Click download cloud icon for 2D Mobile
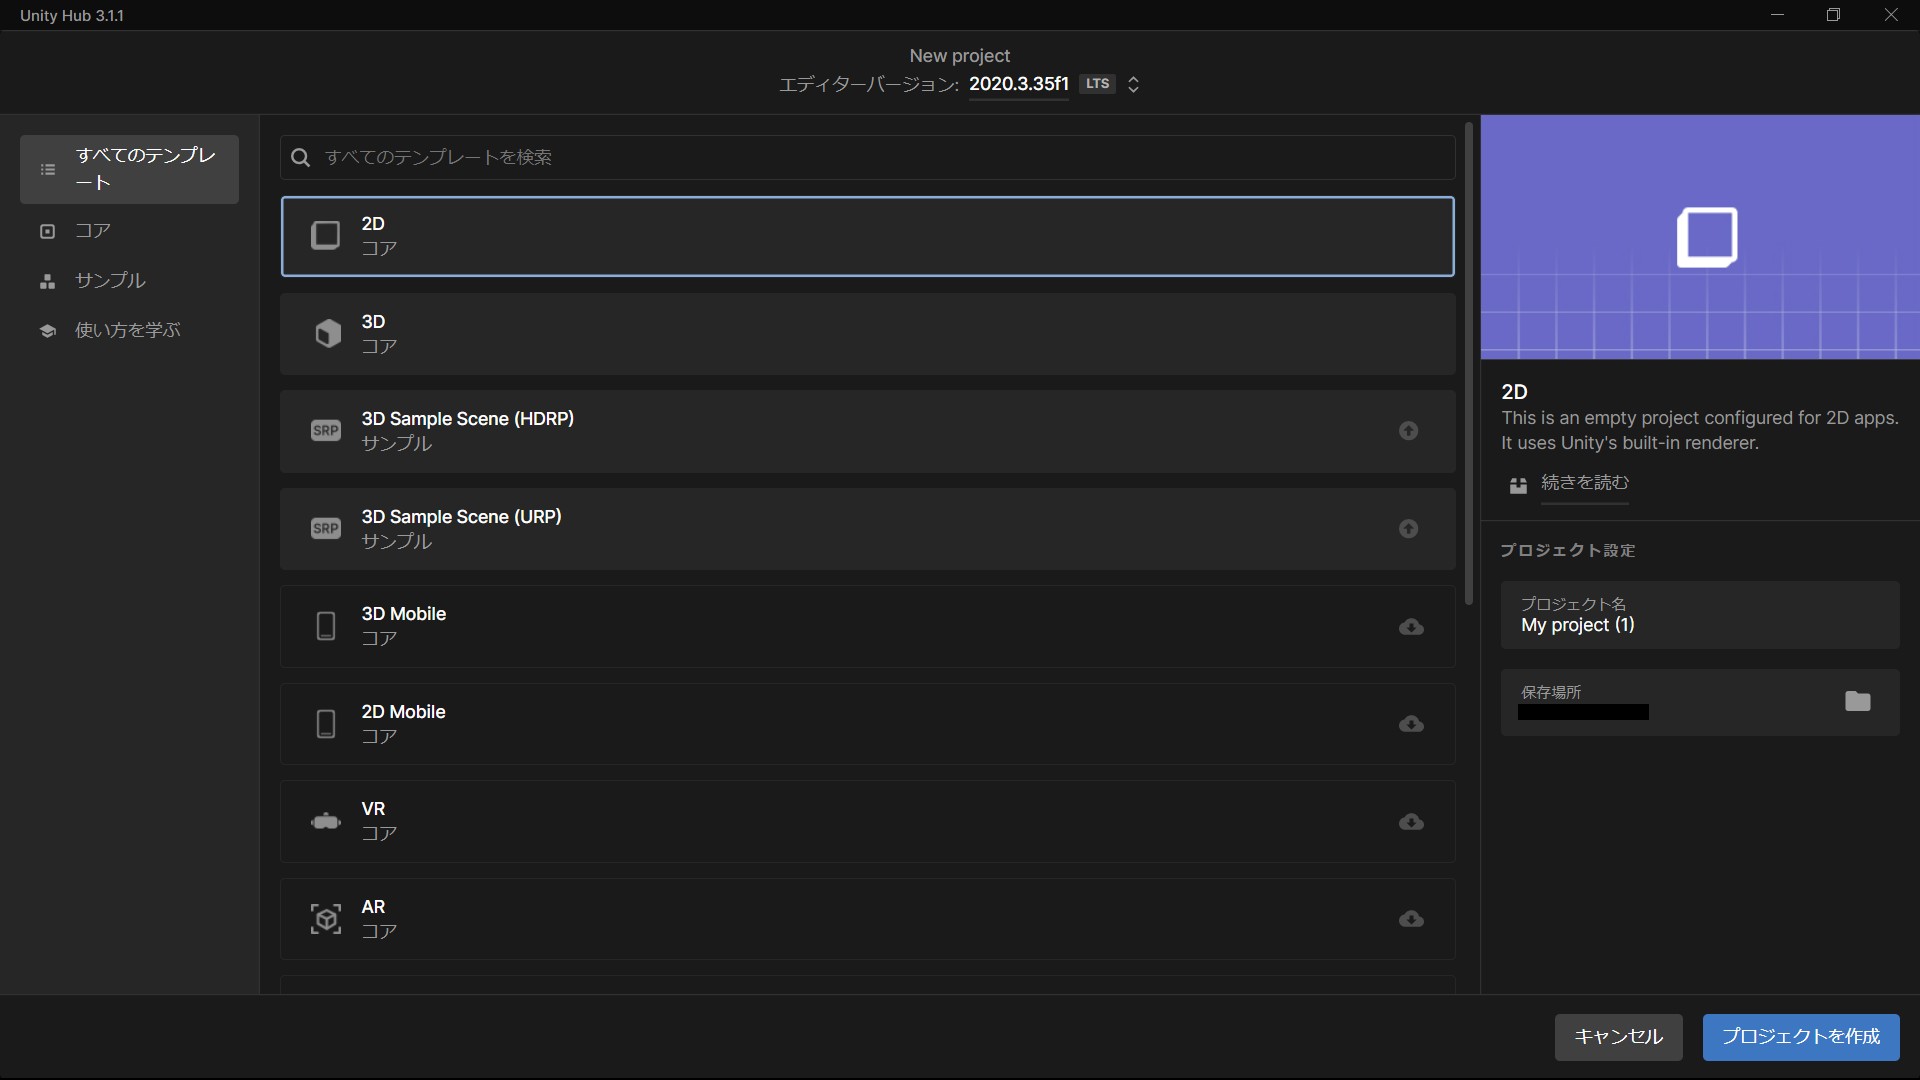The width and height of the screenshot is (1920, 1080). coord(1411,724)
